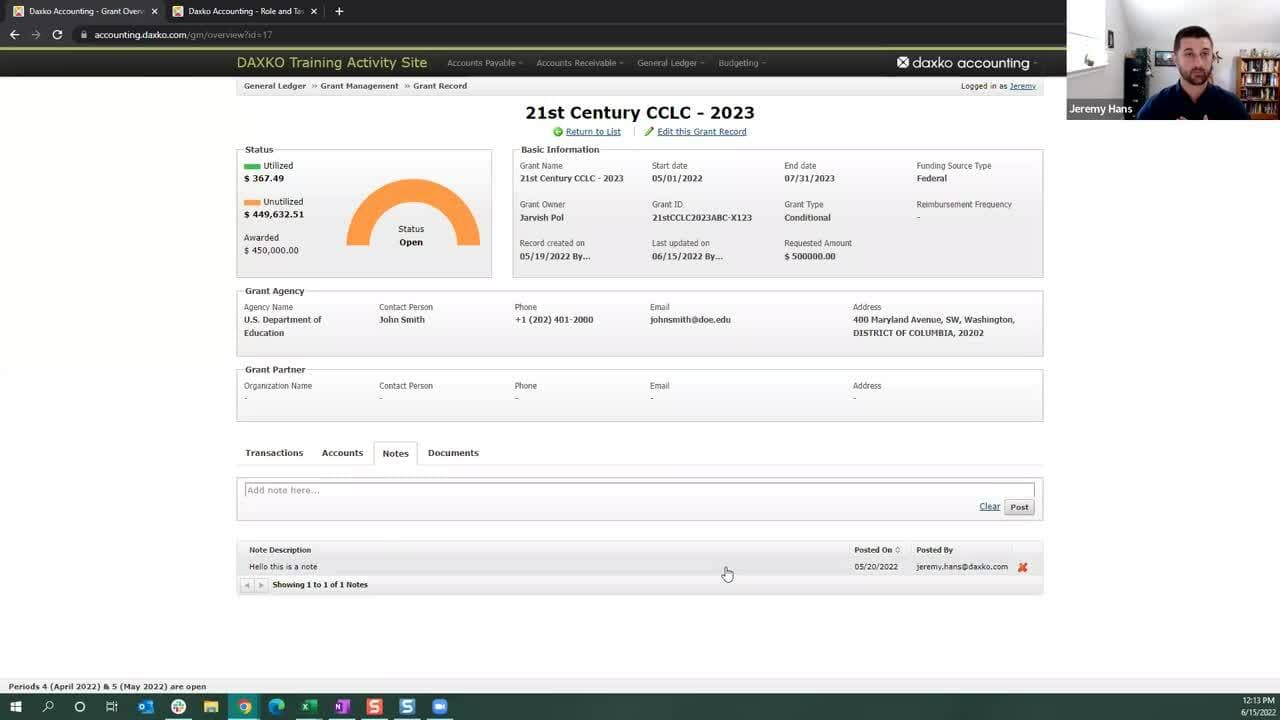Open the General Ledger dropdown menu
Screen dimensions: 1280x720
670,63
